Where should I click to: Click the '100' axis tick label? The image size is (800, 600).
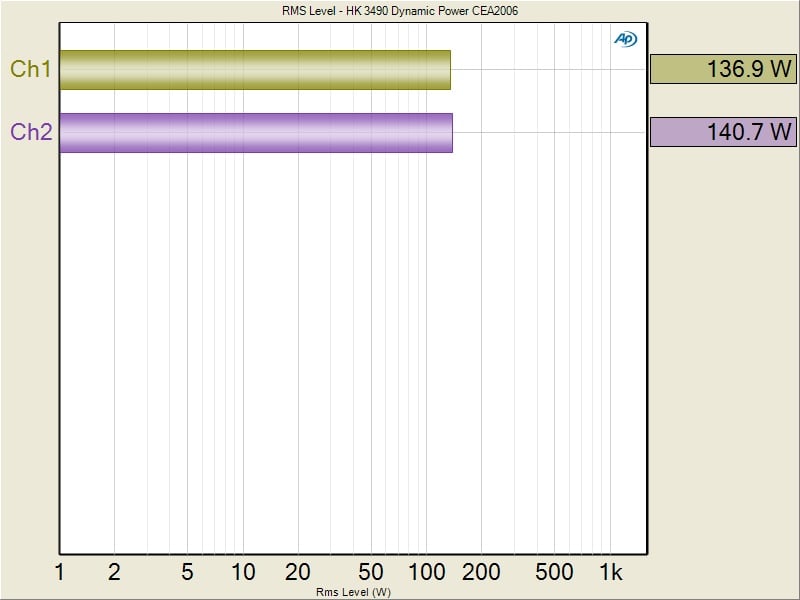427,572
